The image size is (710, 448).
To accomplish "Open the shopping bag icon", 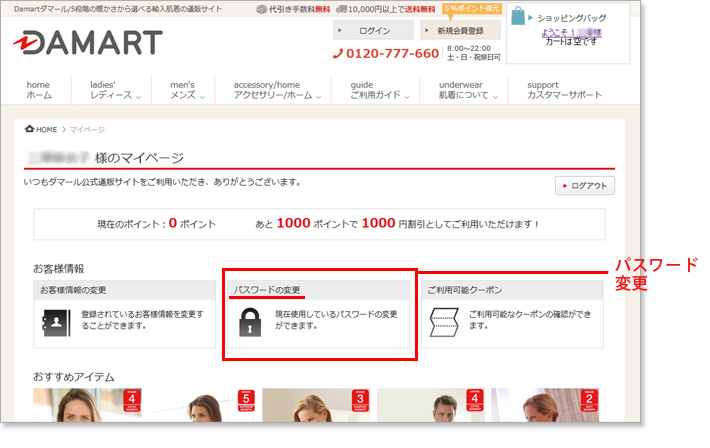I will click(x=518, y=16).
